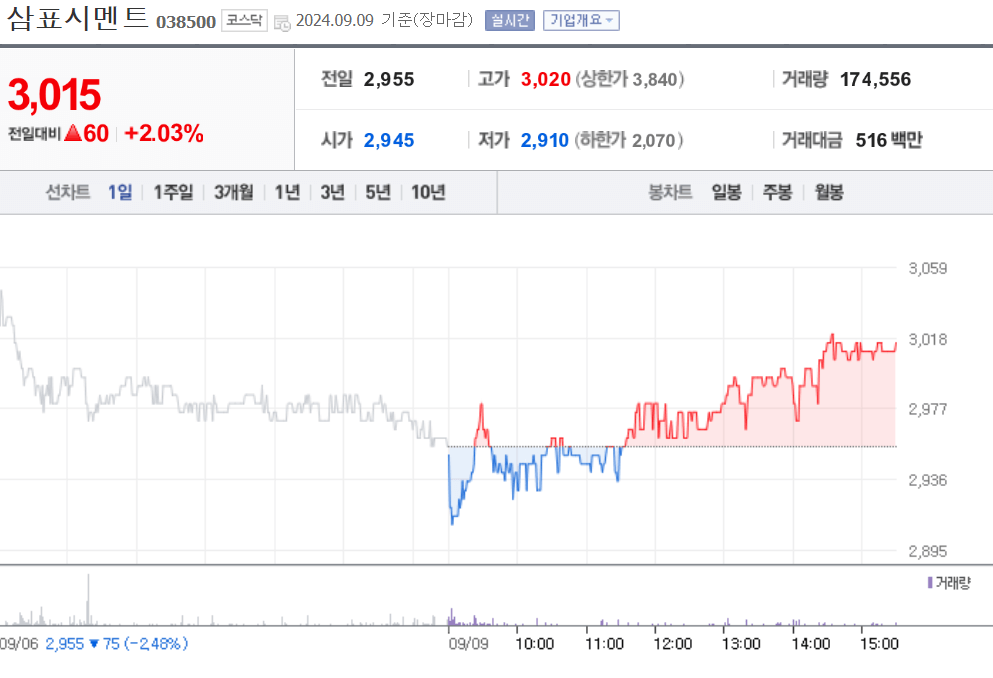Click the calendar clock icon beside the date

tap(282, 23)
